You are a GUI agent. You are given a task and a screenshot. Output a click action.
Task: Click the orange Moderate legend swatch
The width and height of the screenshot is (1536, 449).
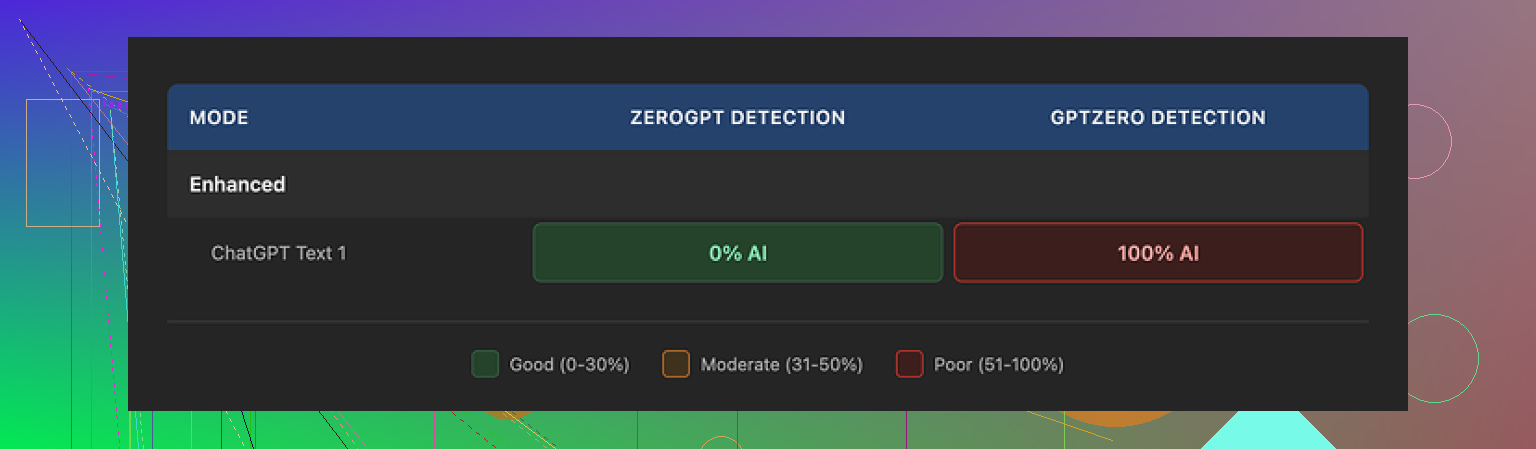(x=676, y=364)
